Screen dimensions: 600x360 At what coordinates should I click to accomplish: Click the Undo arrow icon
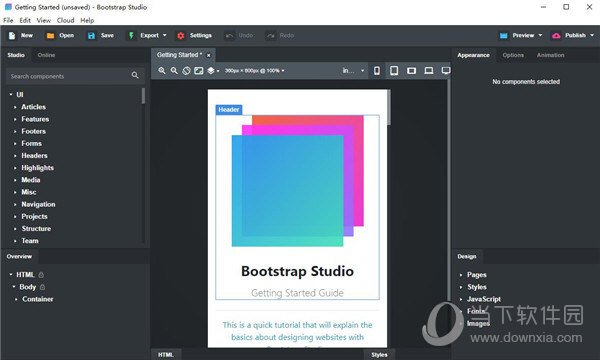(229, 36)
